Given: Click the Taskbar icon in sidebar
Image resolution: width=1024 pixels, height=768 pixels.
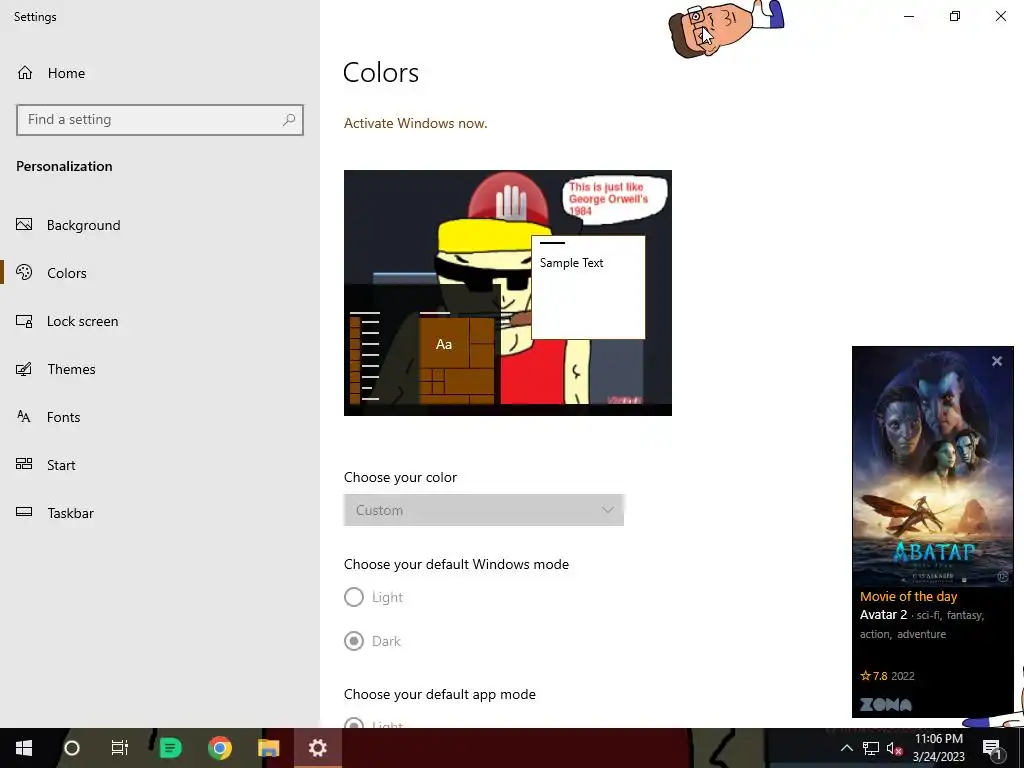Looking at the screenshot, I should pyautogui.click(x=24, y=512).
